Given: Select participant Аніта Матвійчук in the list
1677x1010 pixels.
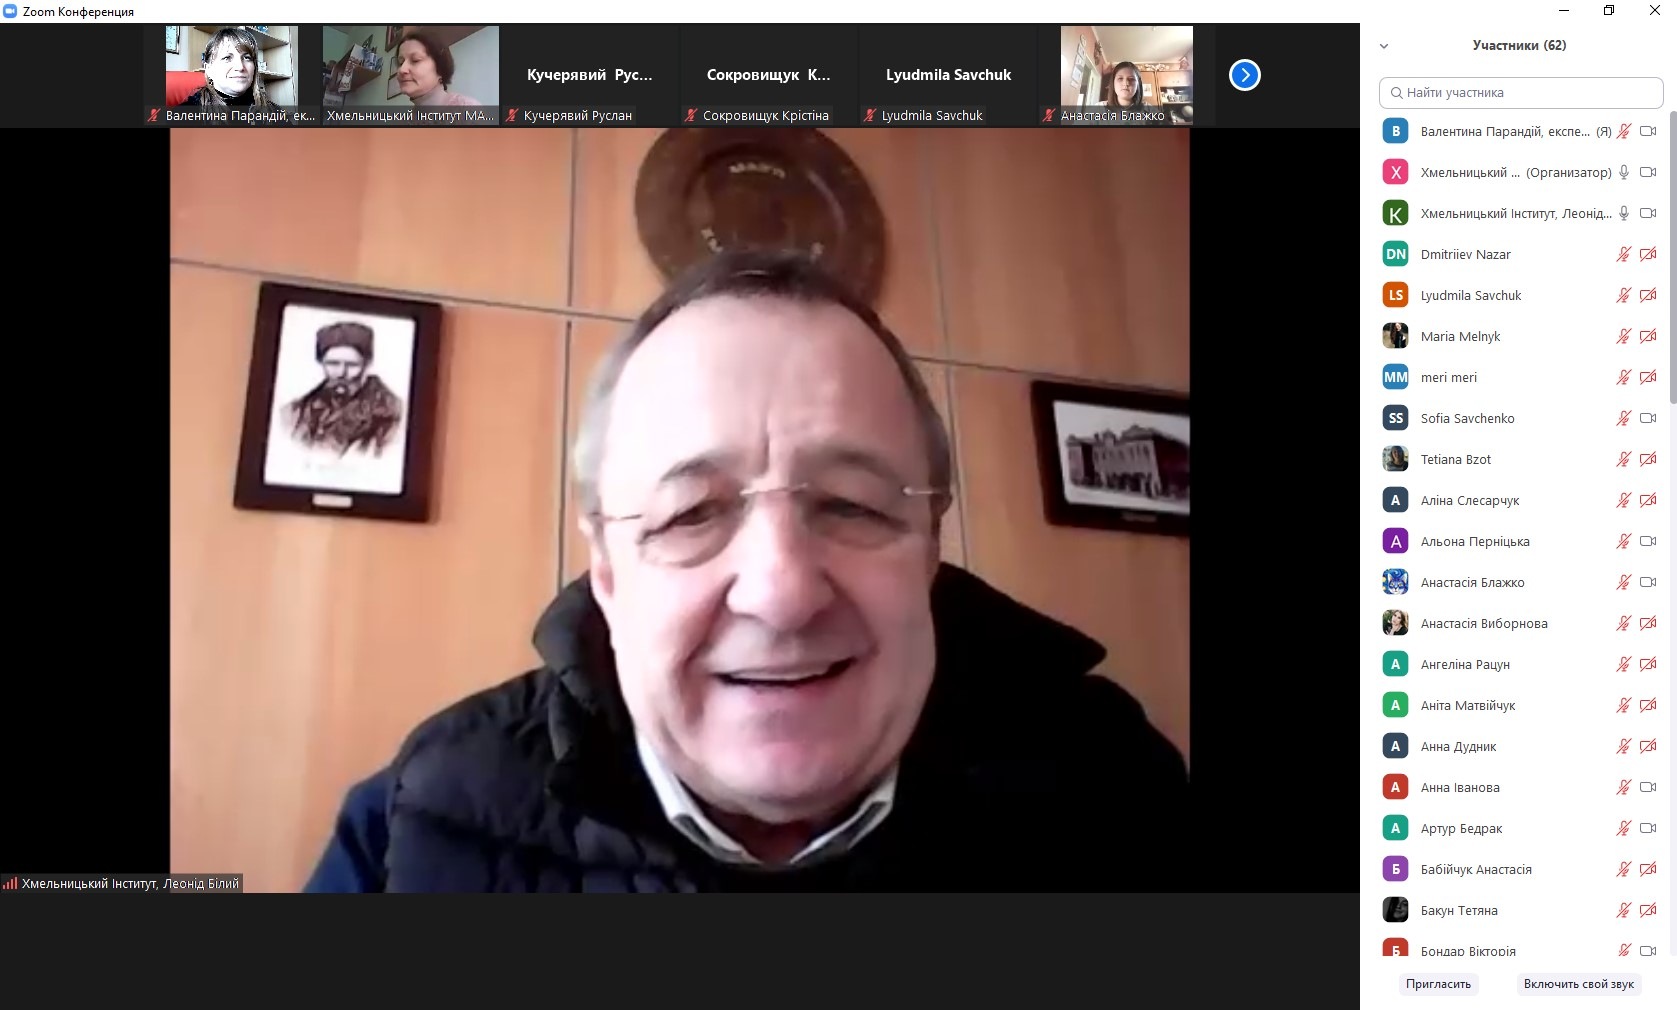Looking at the screenshot, I should point(1520,705).
